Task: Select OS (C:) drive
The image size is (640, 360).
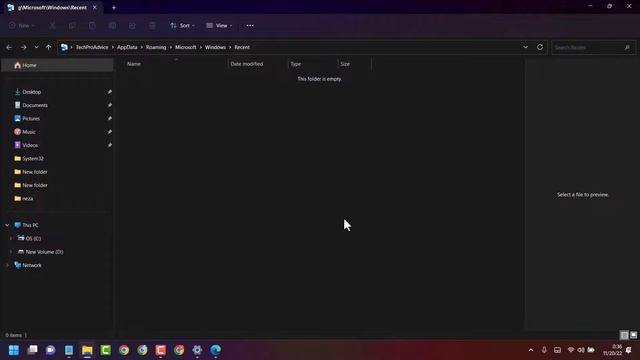Action: point(33,238)
